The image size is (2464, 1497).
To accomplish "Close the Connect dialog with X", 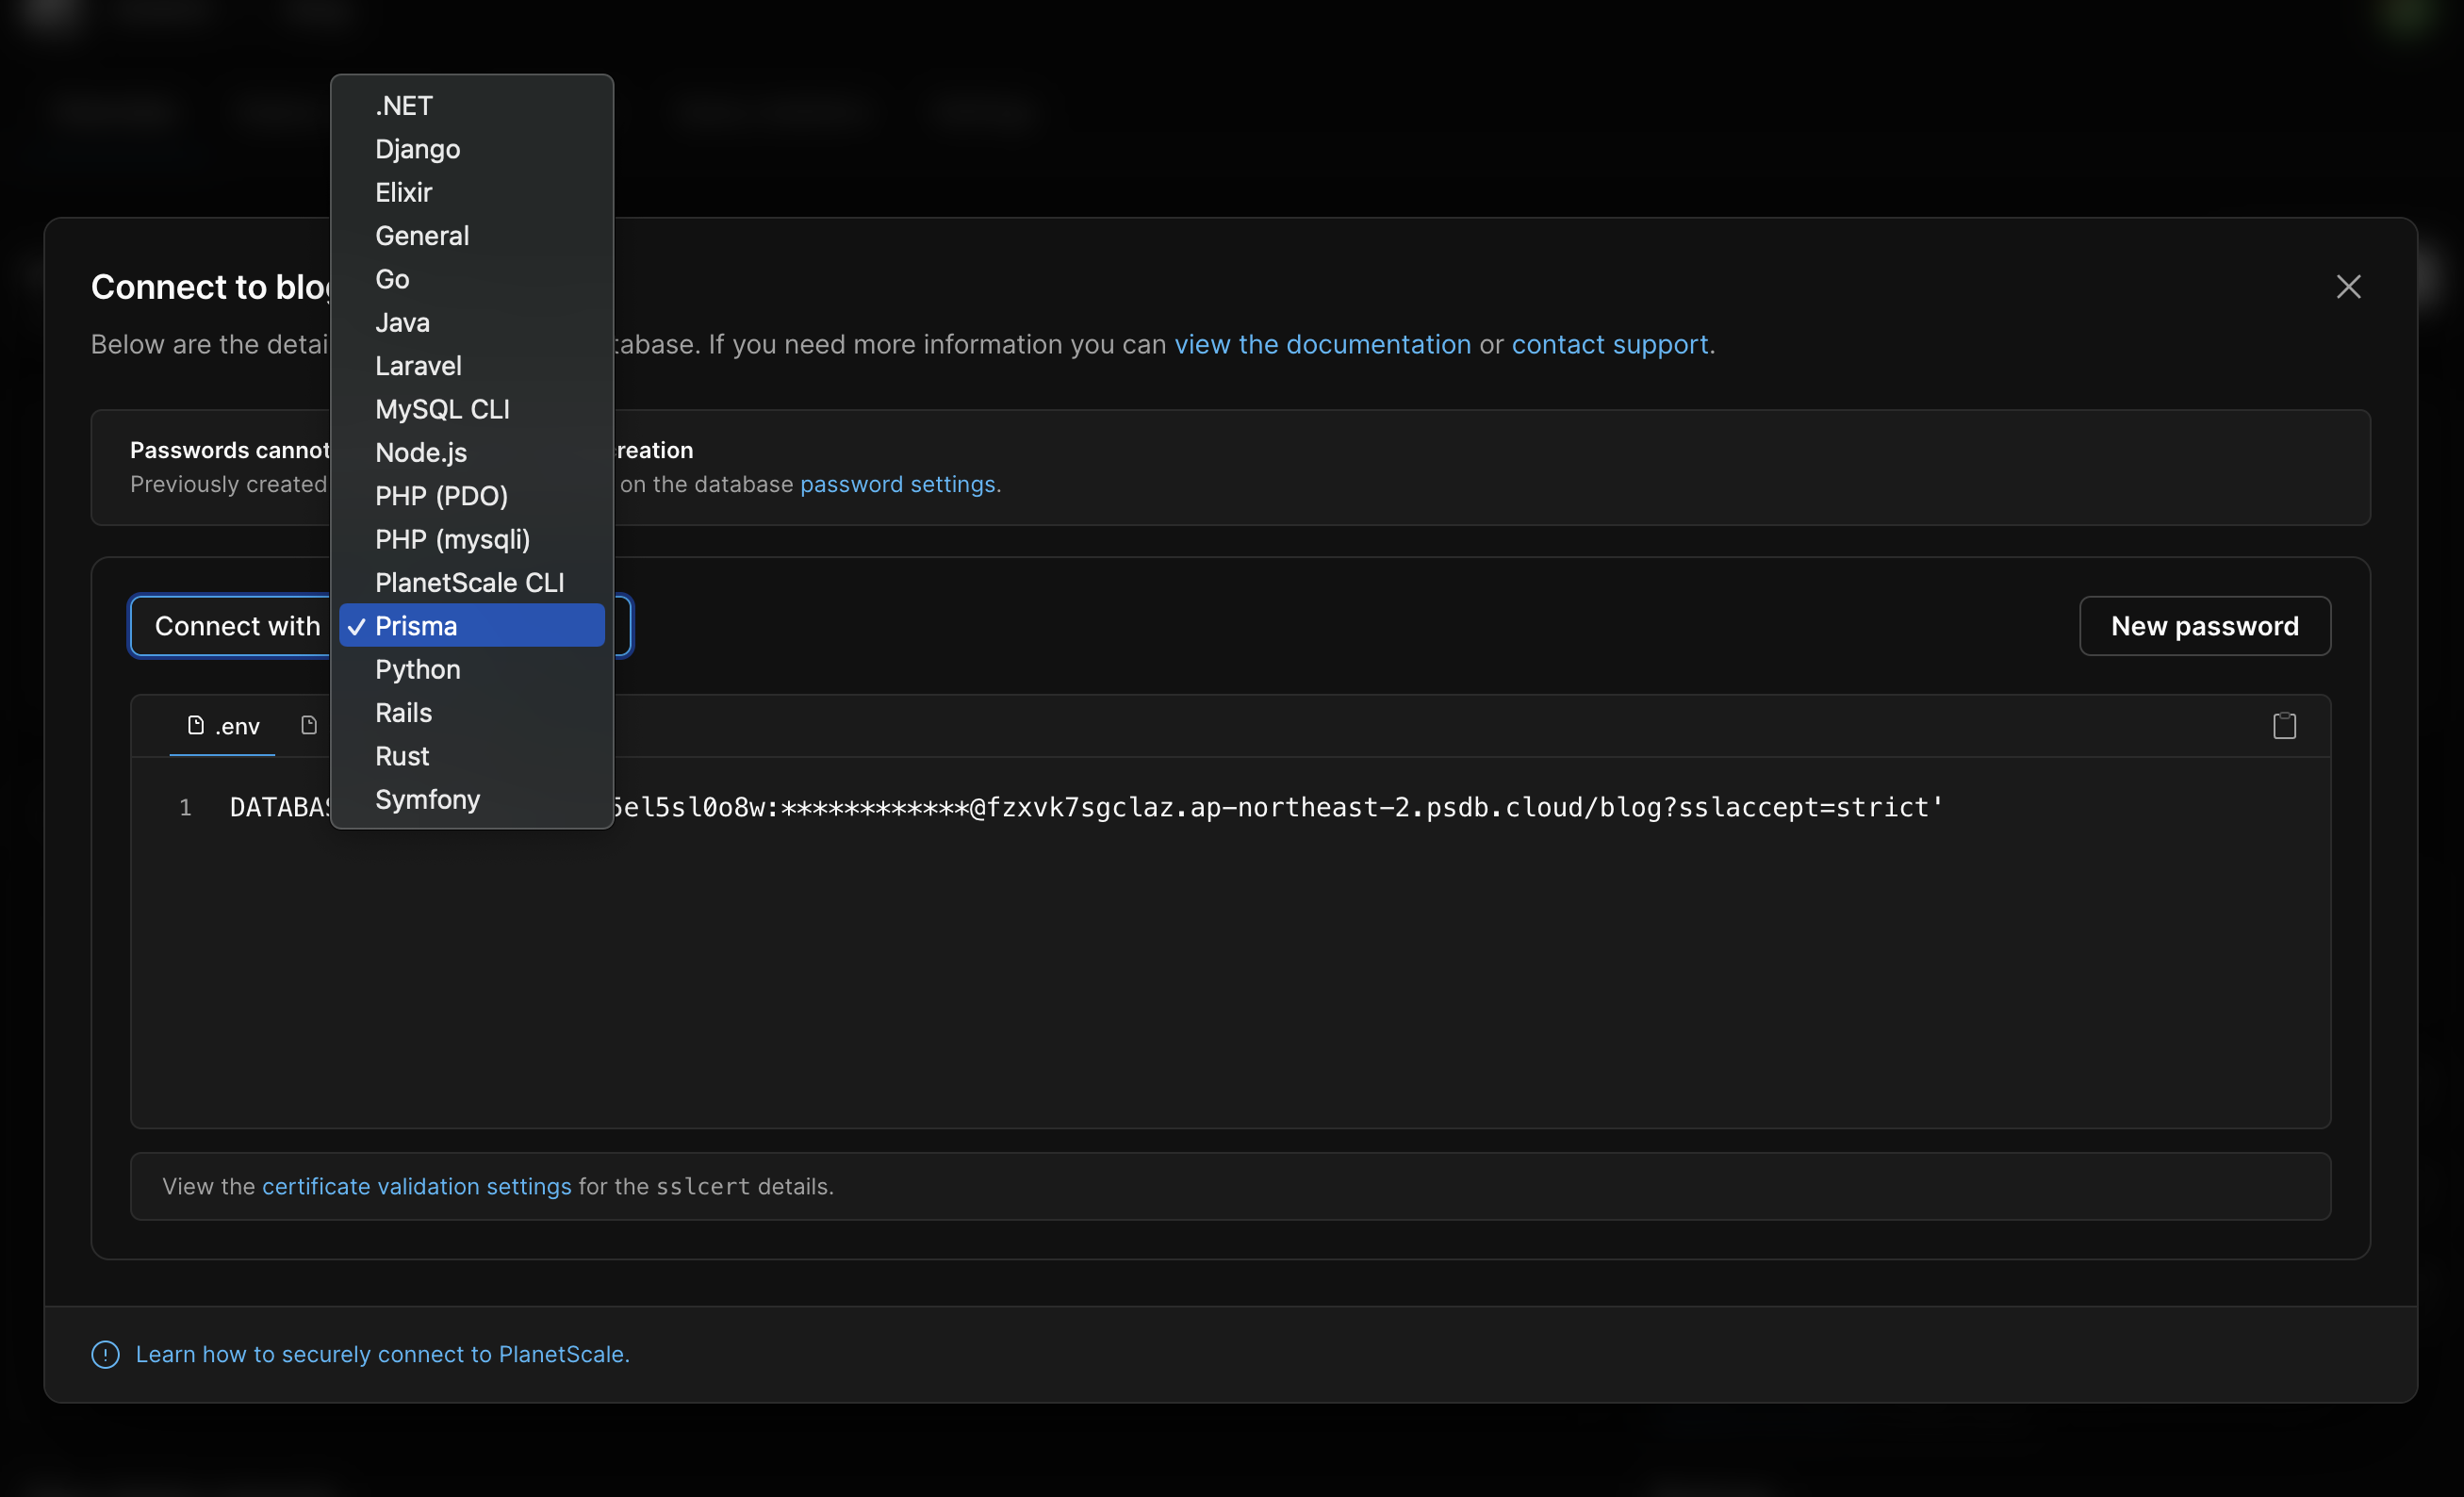I will (x=2347, y=287).
